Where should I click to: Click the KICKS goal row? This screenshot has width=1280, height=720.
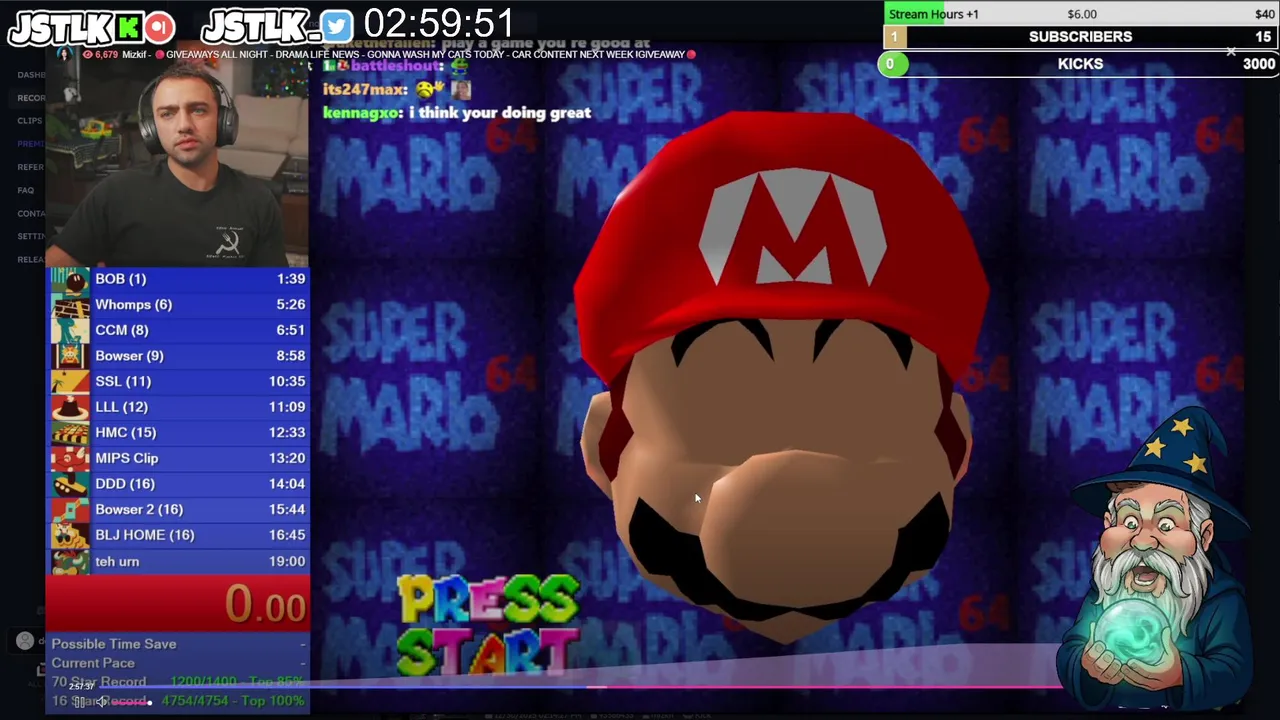click(x=1080, y=64)
